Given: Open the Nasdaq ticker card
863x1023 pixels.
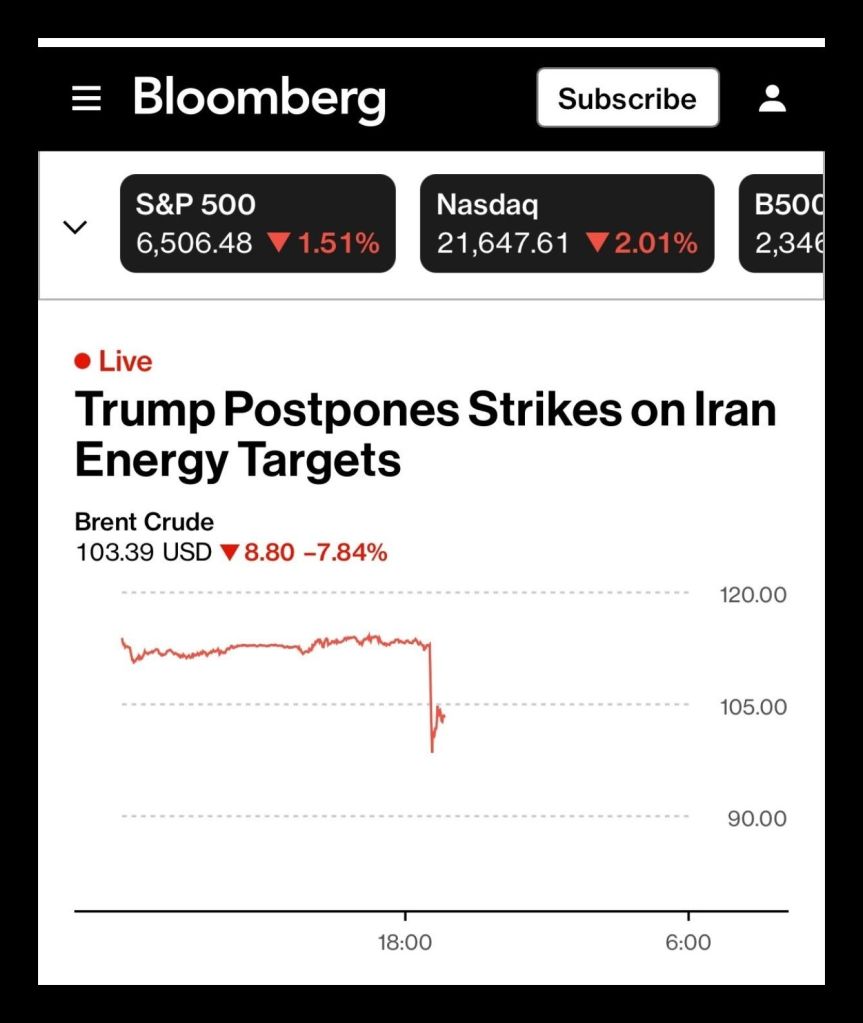Looking at the screenshot, I should coord(566,224).
